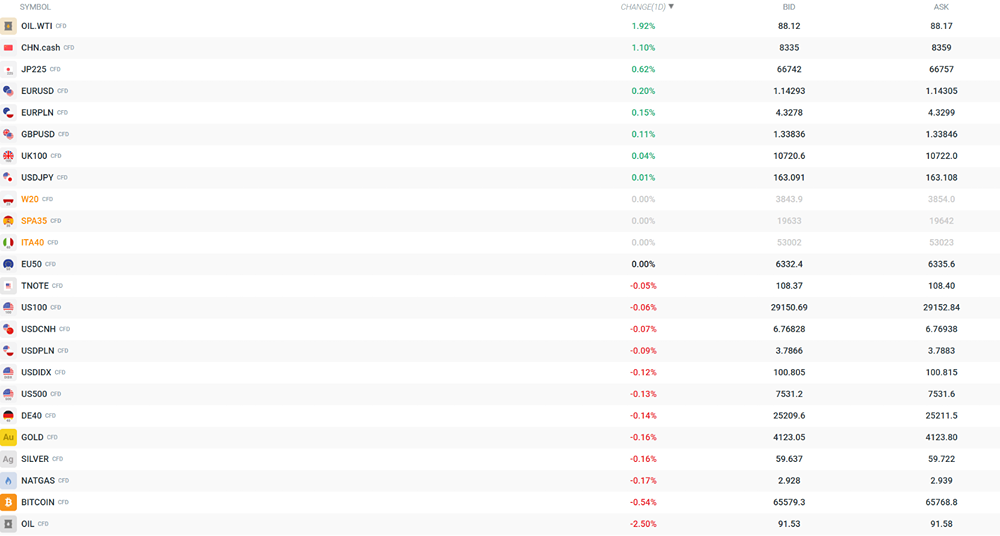
Task: Click the orange BITCOIN icon
Action: tap(8, 502)
